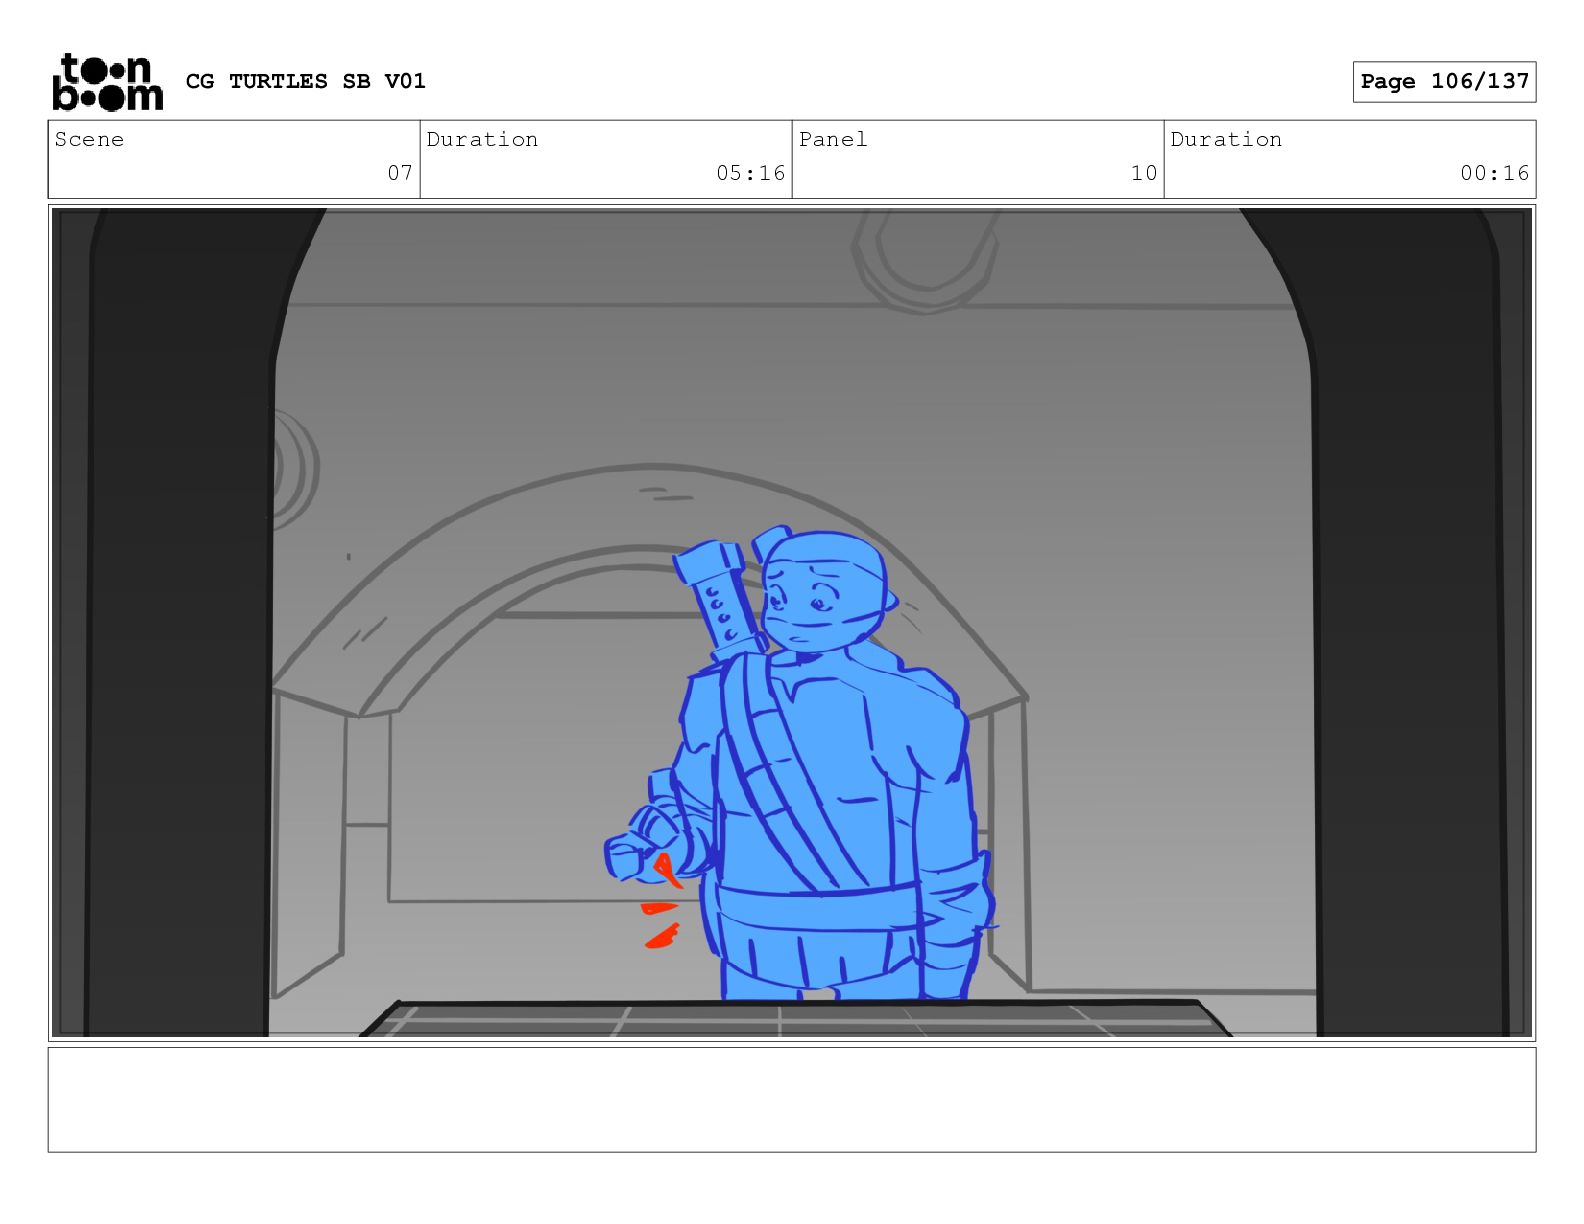Screen dimensions: 1584x1224
Task: Click scene duration value '05:16'
Action: (750, 173)
